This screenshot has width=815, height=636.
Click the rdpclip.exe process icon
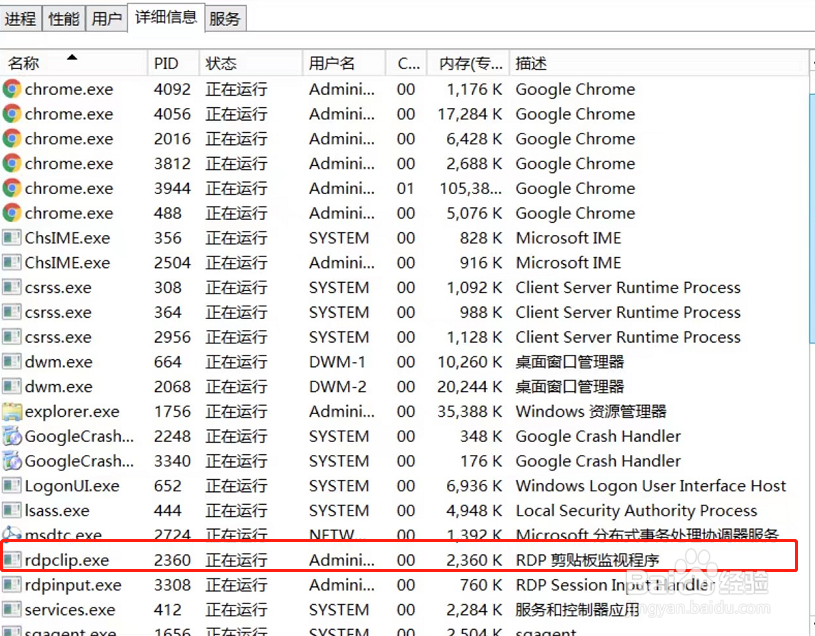click(x=11, y=560)
